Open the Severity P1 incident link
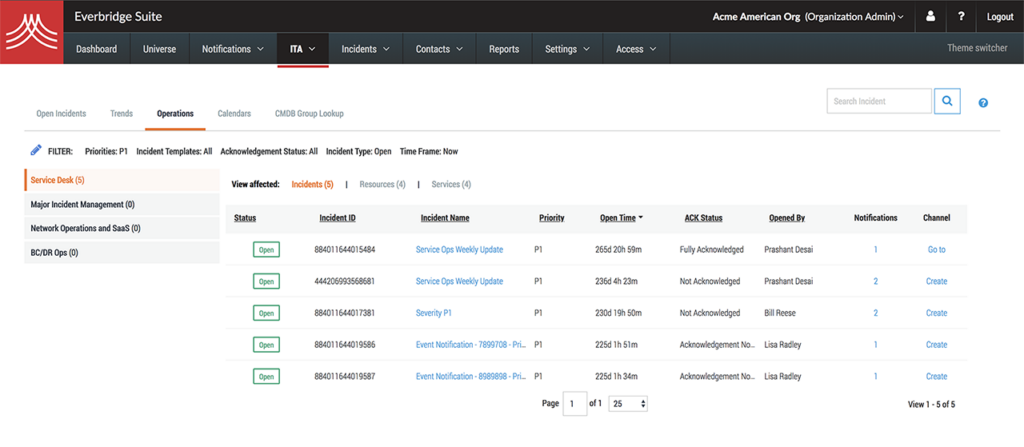Screen dimensions: 1024x447 click(434, 313)
